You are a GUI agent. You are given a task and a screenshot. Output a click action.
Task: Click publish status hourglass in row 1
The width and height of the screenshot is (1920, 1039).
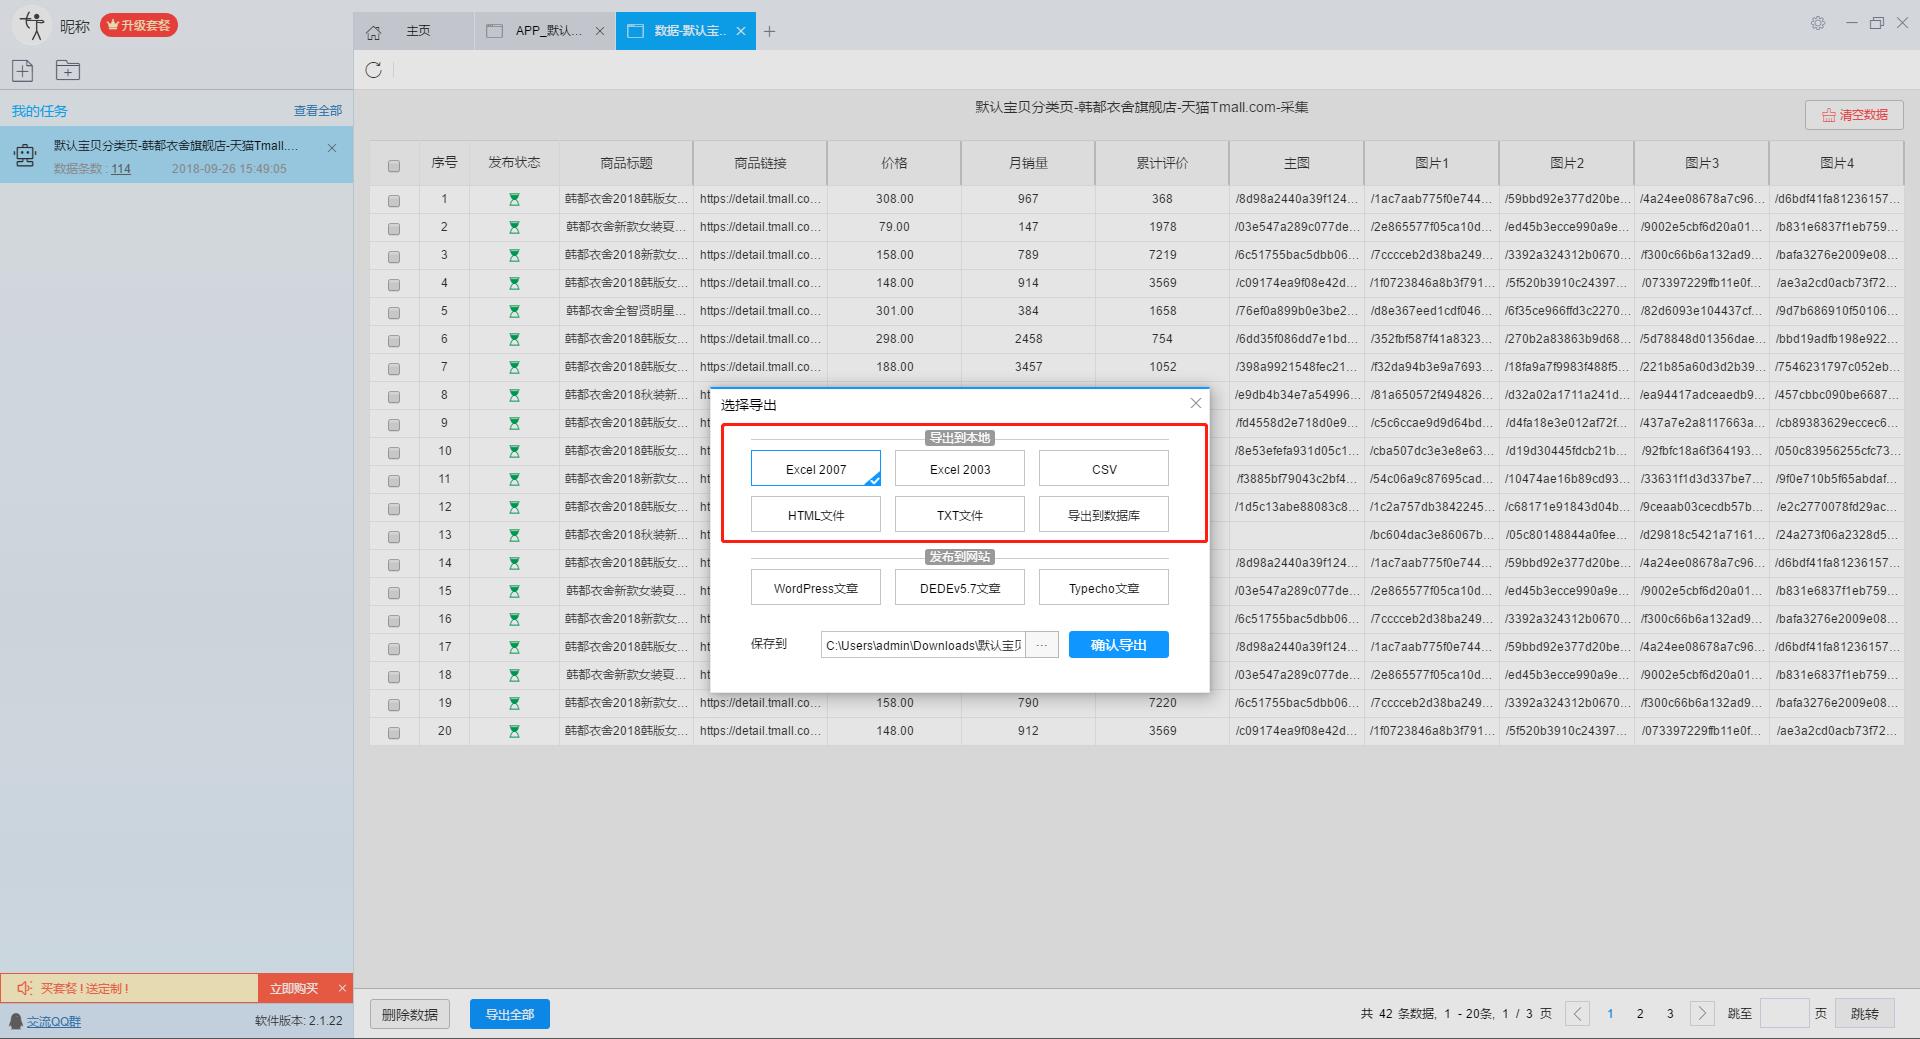click(514, 199)
